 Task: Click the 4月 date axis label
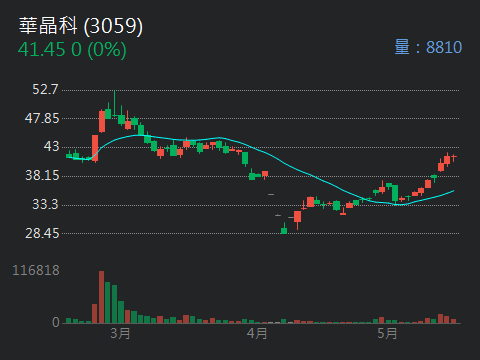(257, 333)
